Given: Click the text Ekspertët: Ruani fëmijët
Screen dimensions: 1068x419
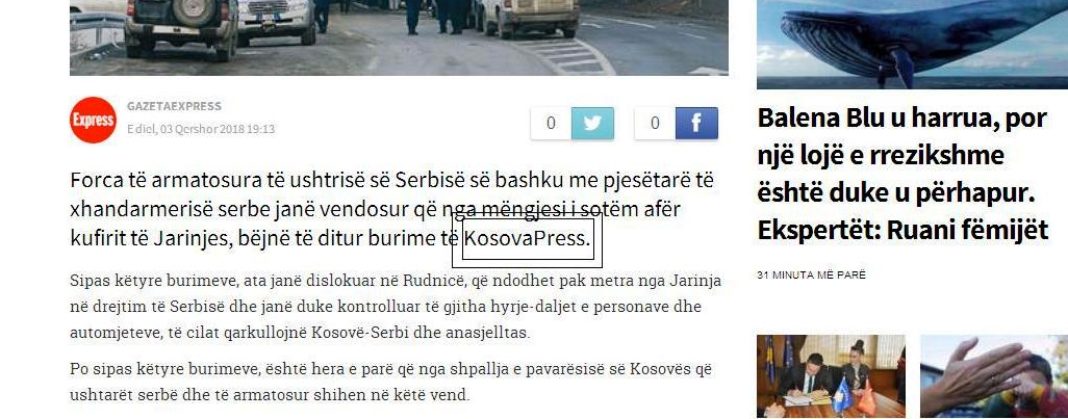Looking at the screenshot, I should point(902,230).
